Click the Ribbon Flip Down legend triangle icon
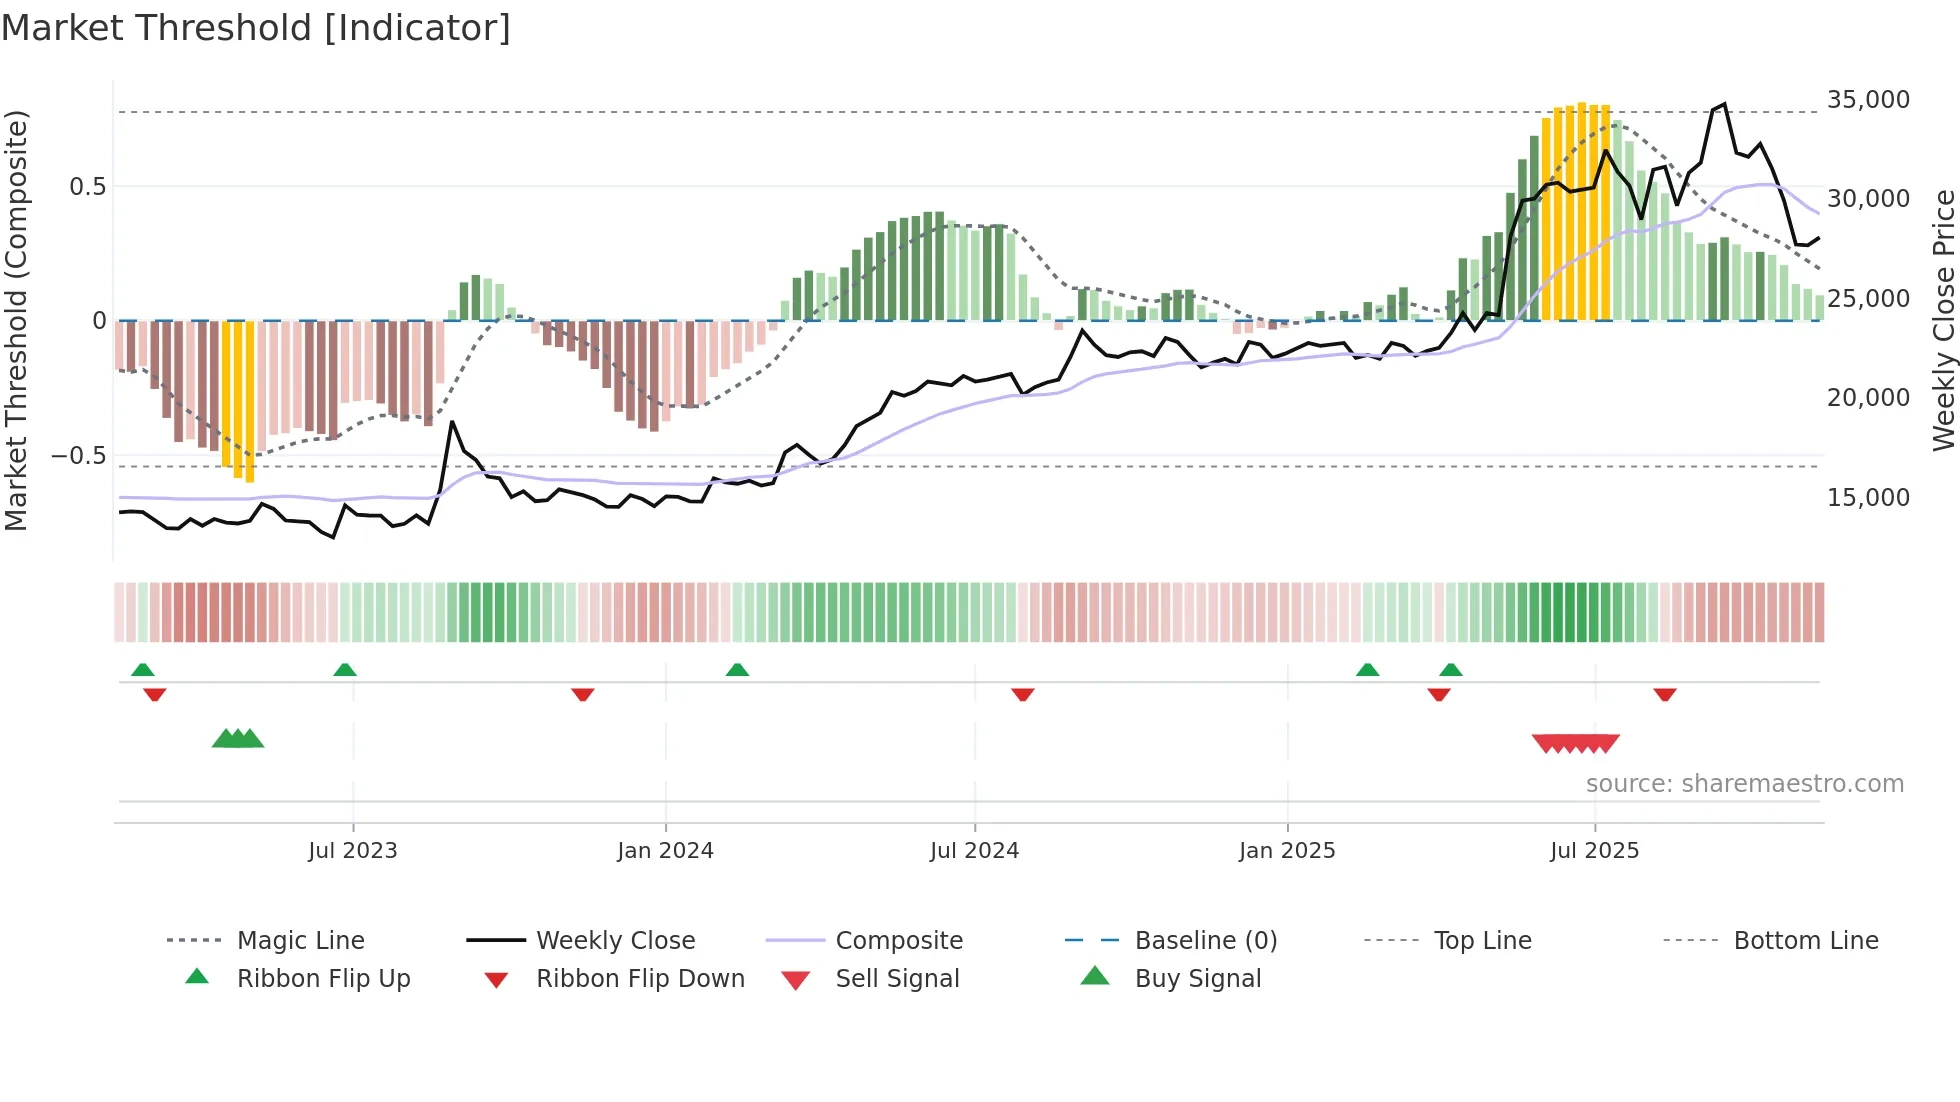 (x=496, y=980)
